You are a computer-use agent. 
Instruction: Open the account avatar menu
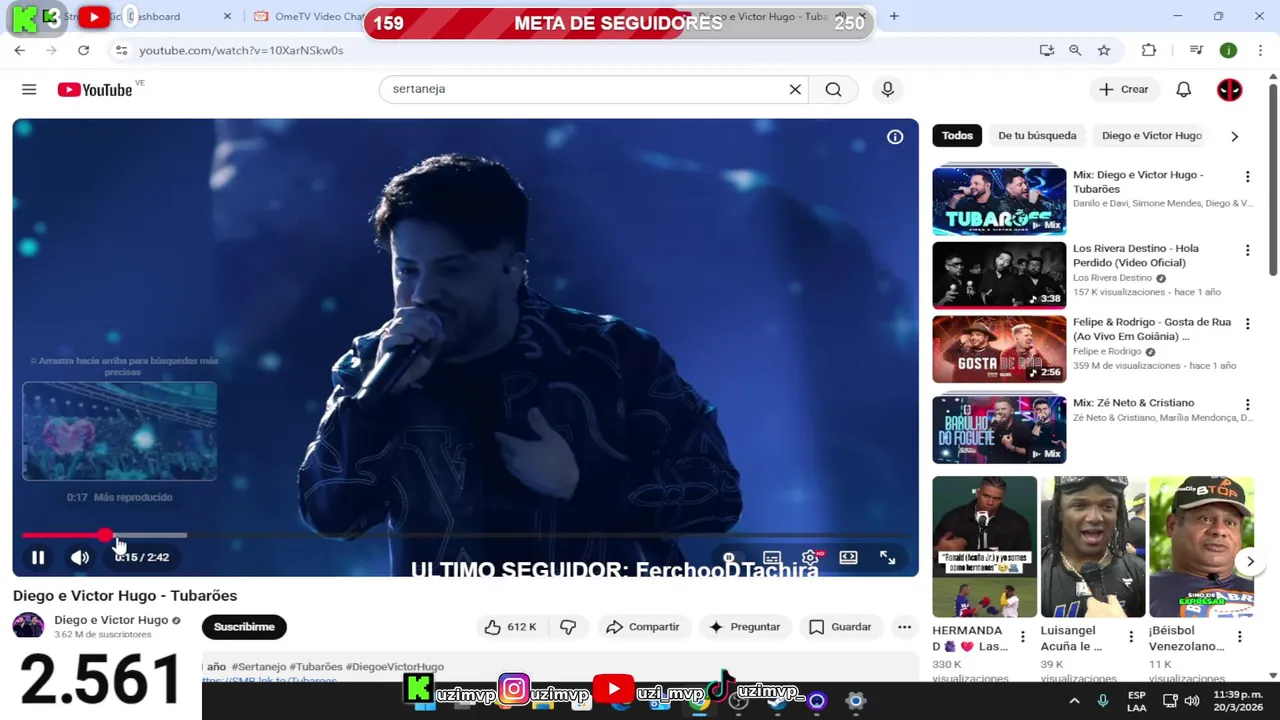click(1229, 89)
